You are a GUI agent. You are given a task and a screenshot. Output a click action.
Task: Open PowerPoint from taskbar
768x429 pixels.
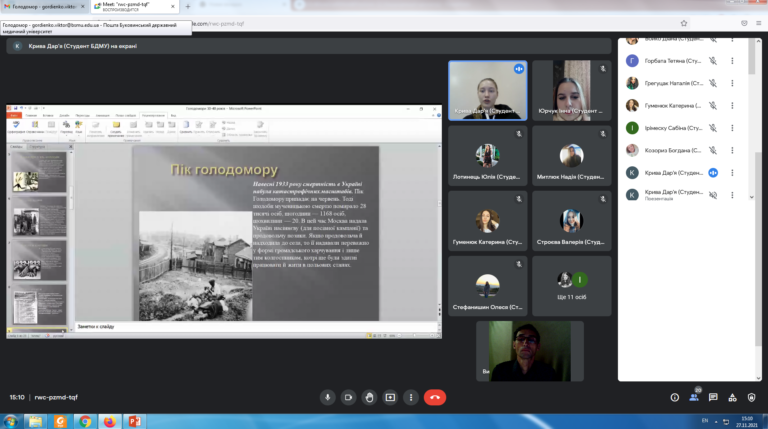(x=135, y=421)
